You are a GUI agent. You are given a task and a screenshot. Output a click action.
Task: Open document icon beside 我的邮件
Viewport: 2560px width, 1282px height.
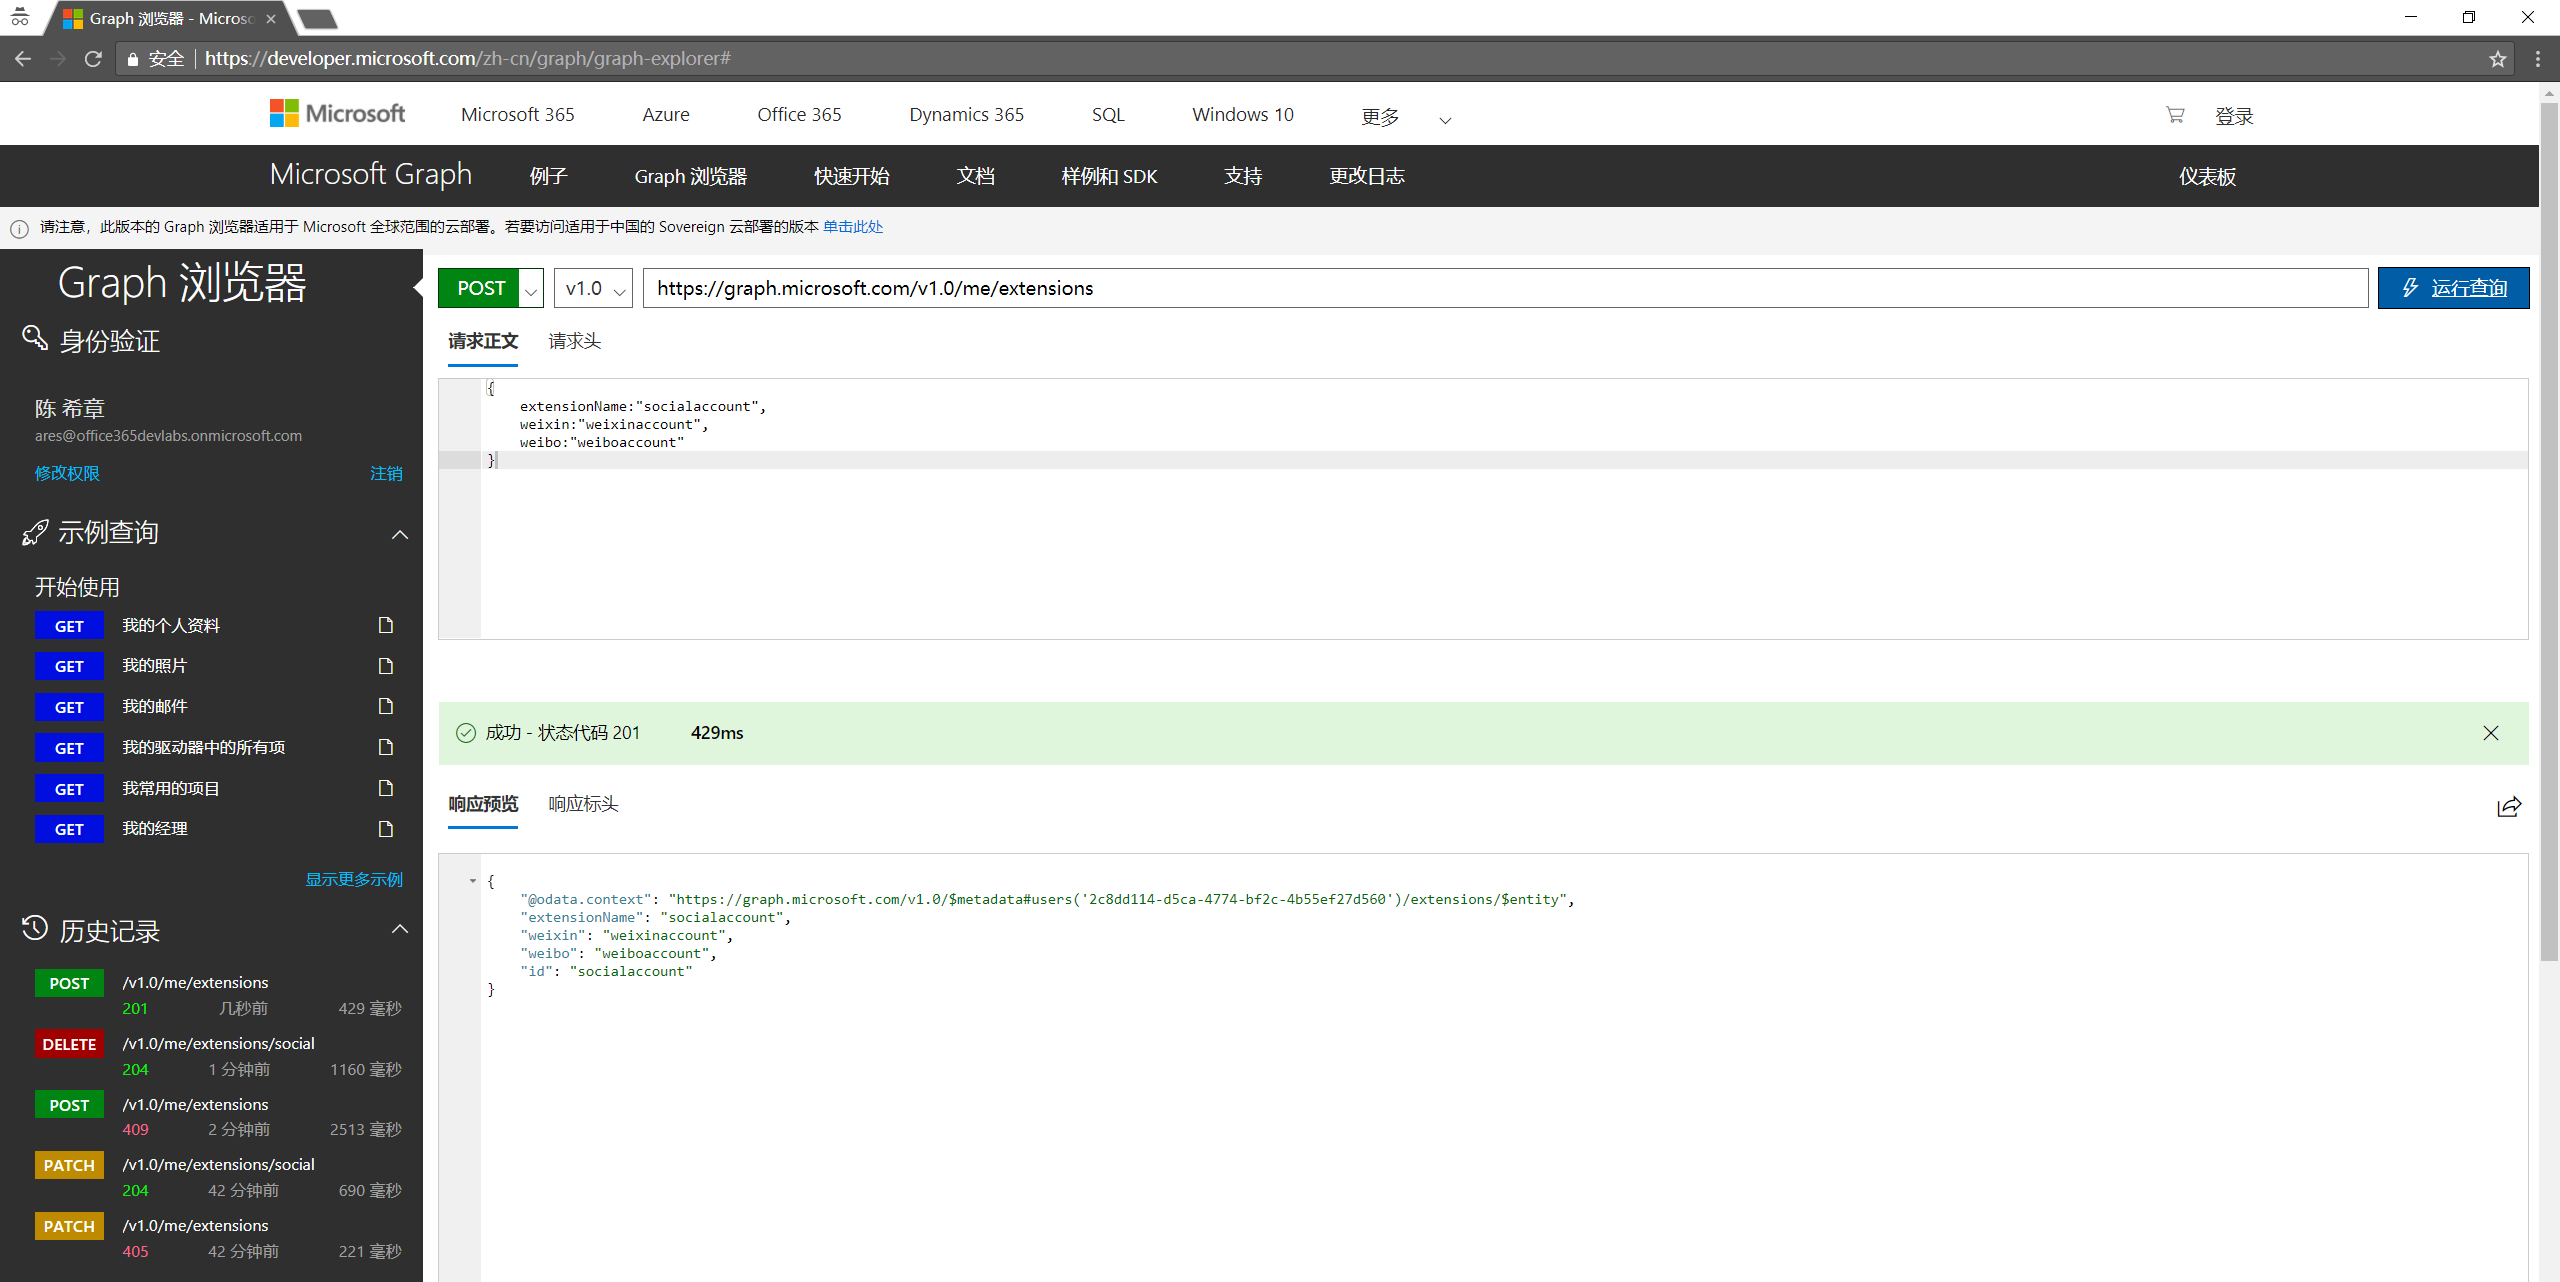pyautogui.click(x=386, y=706)
